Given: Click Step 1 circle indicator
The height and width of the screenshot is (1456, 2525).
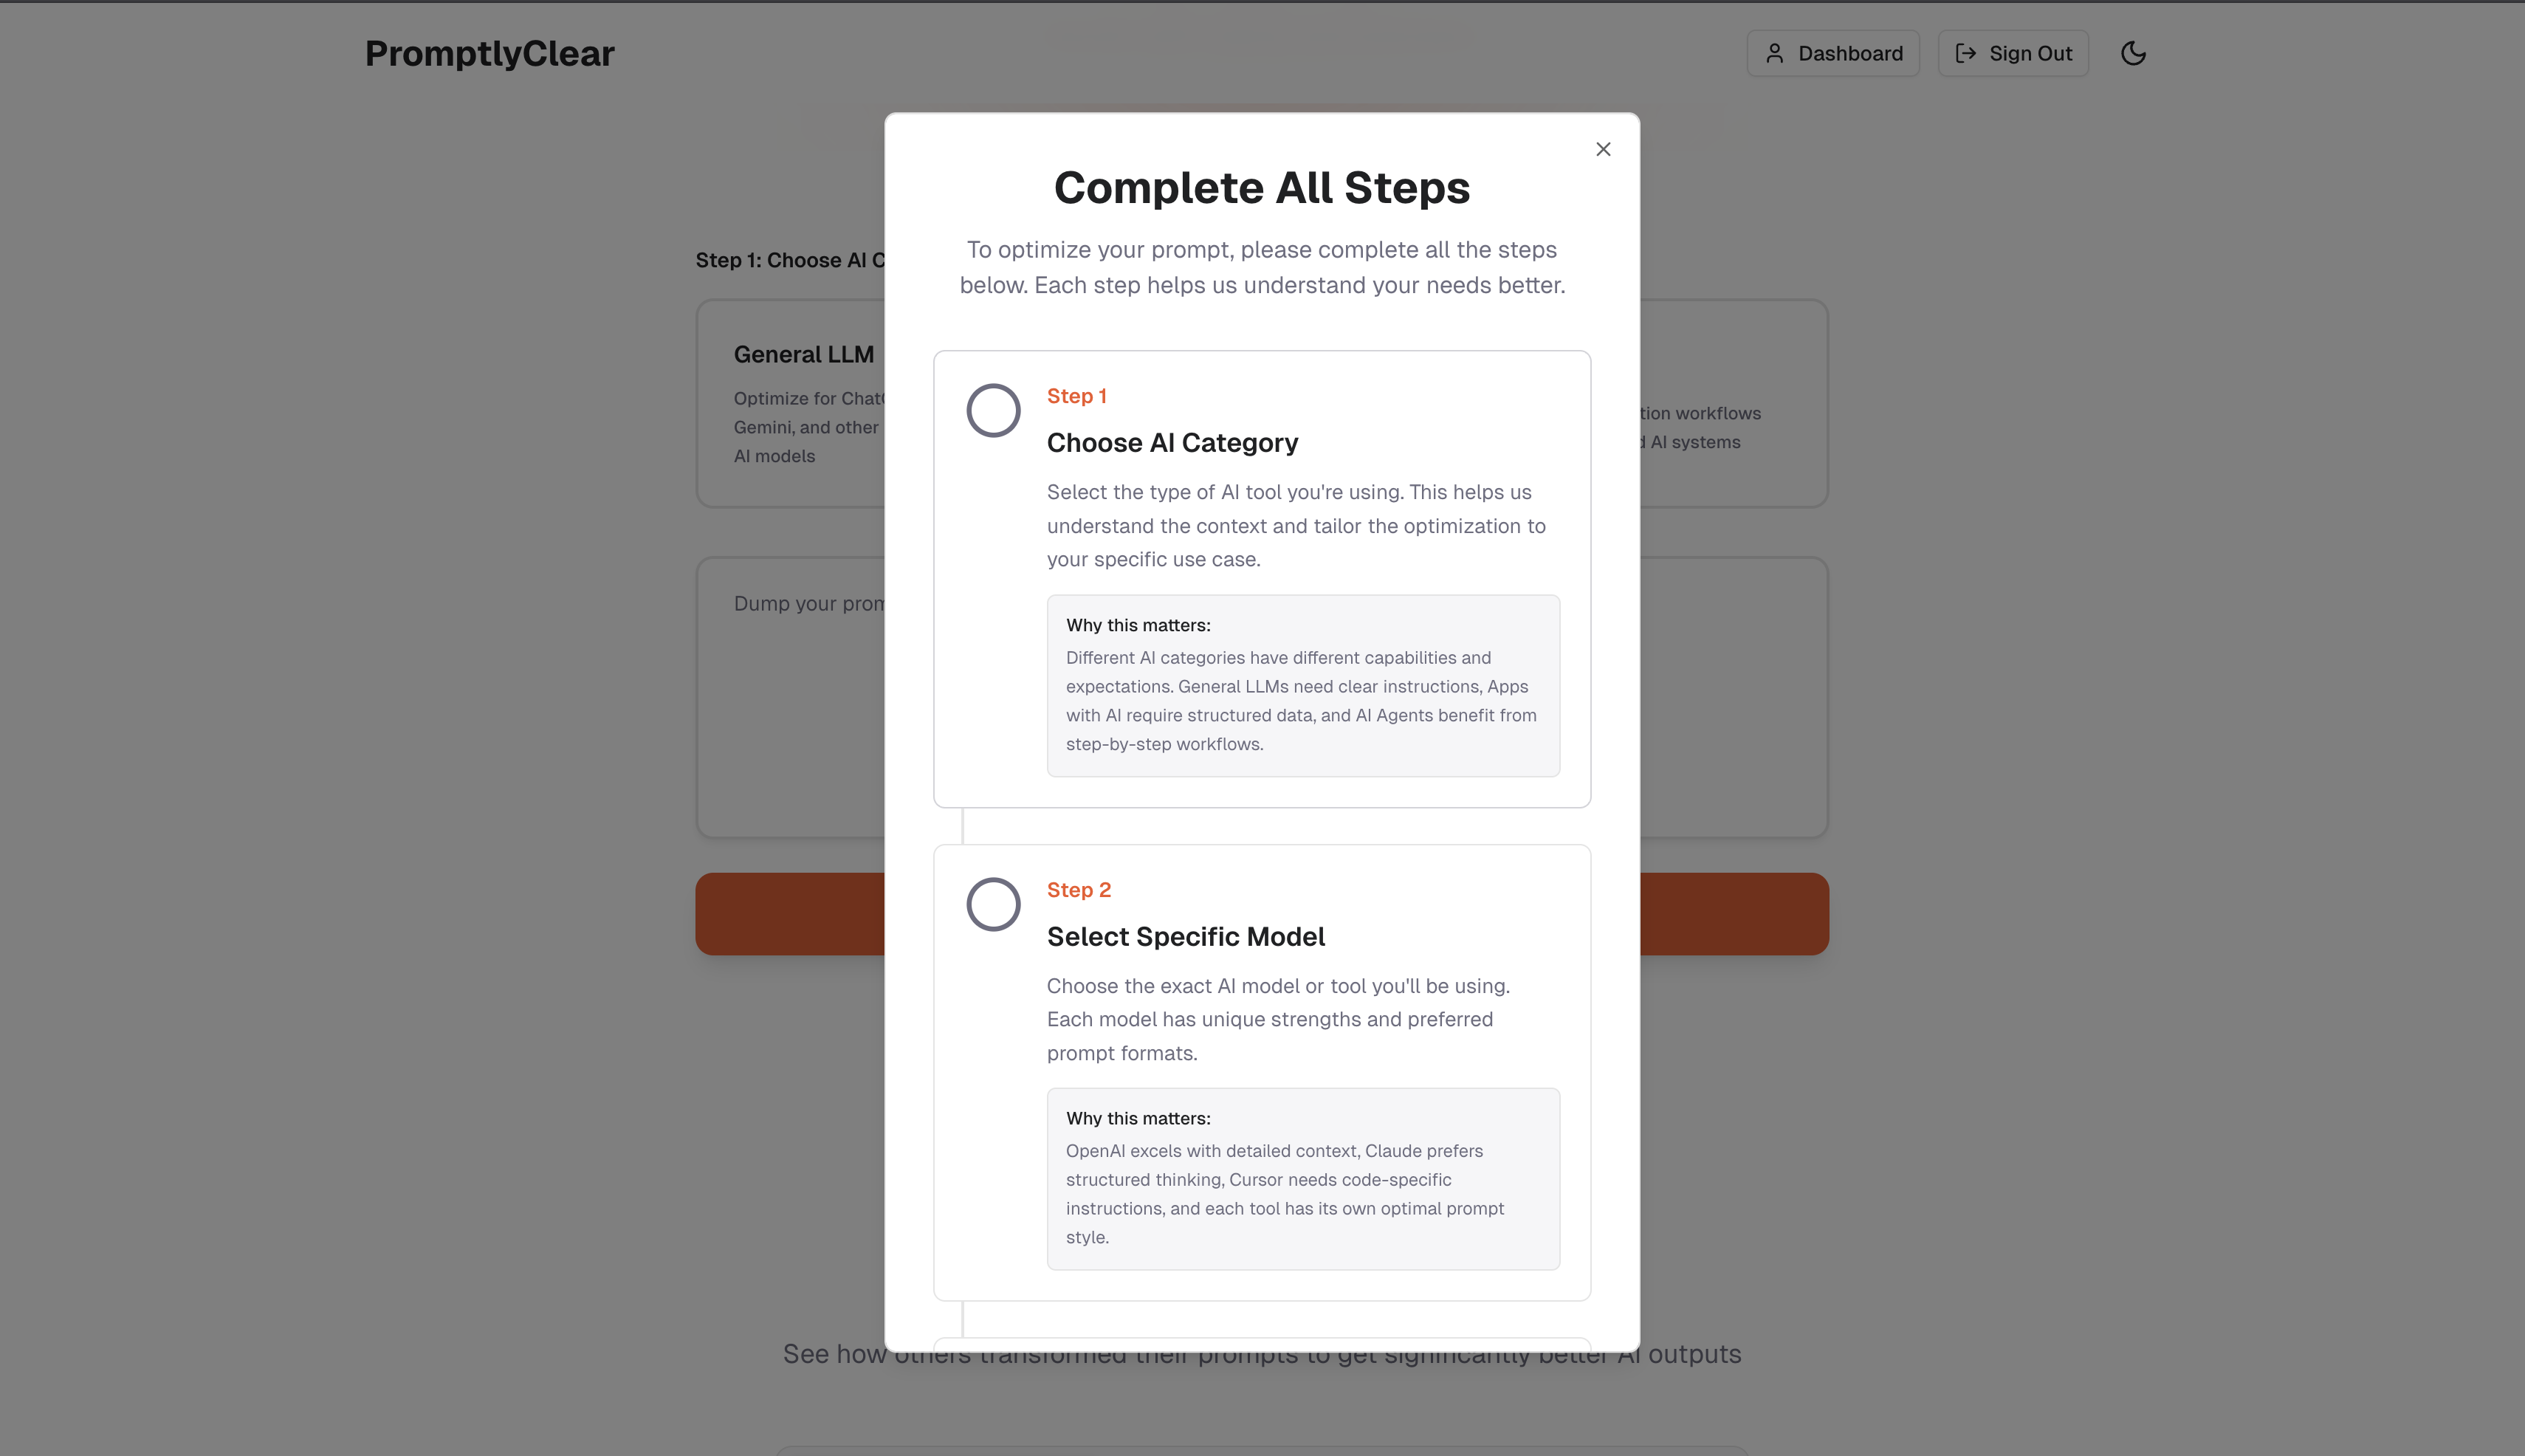Looking at the screenshot, I should pyautogui.click(x=993, y=410).
